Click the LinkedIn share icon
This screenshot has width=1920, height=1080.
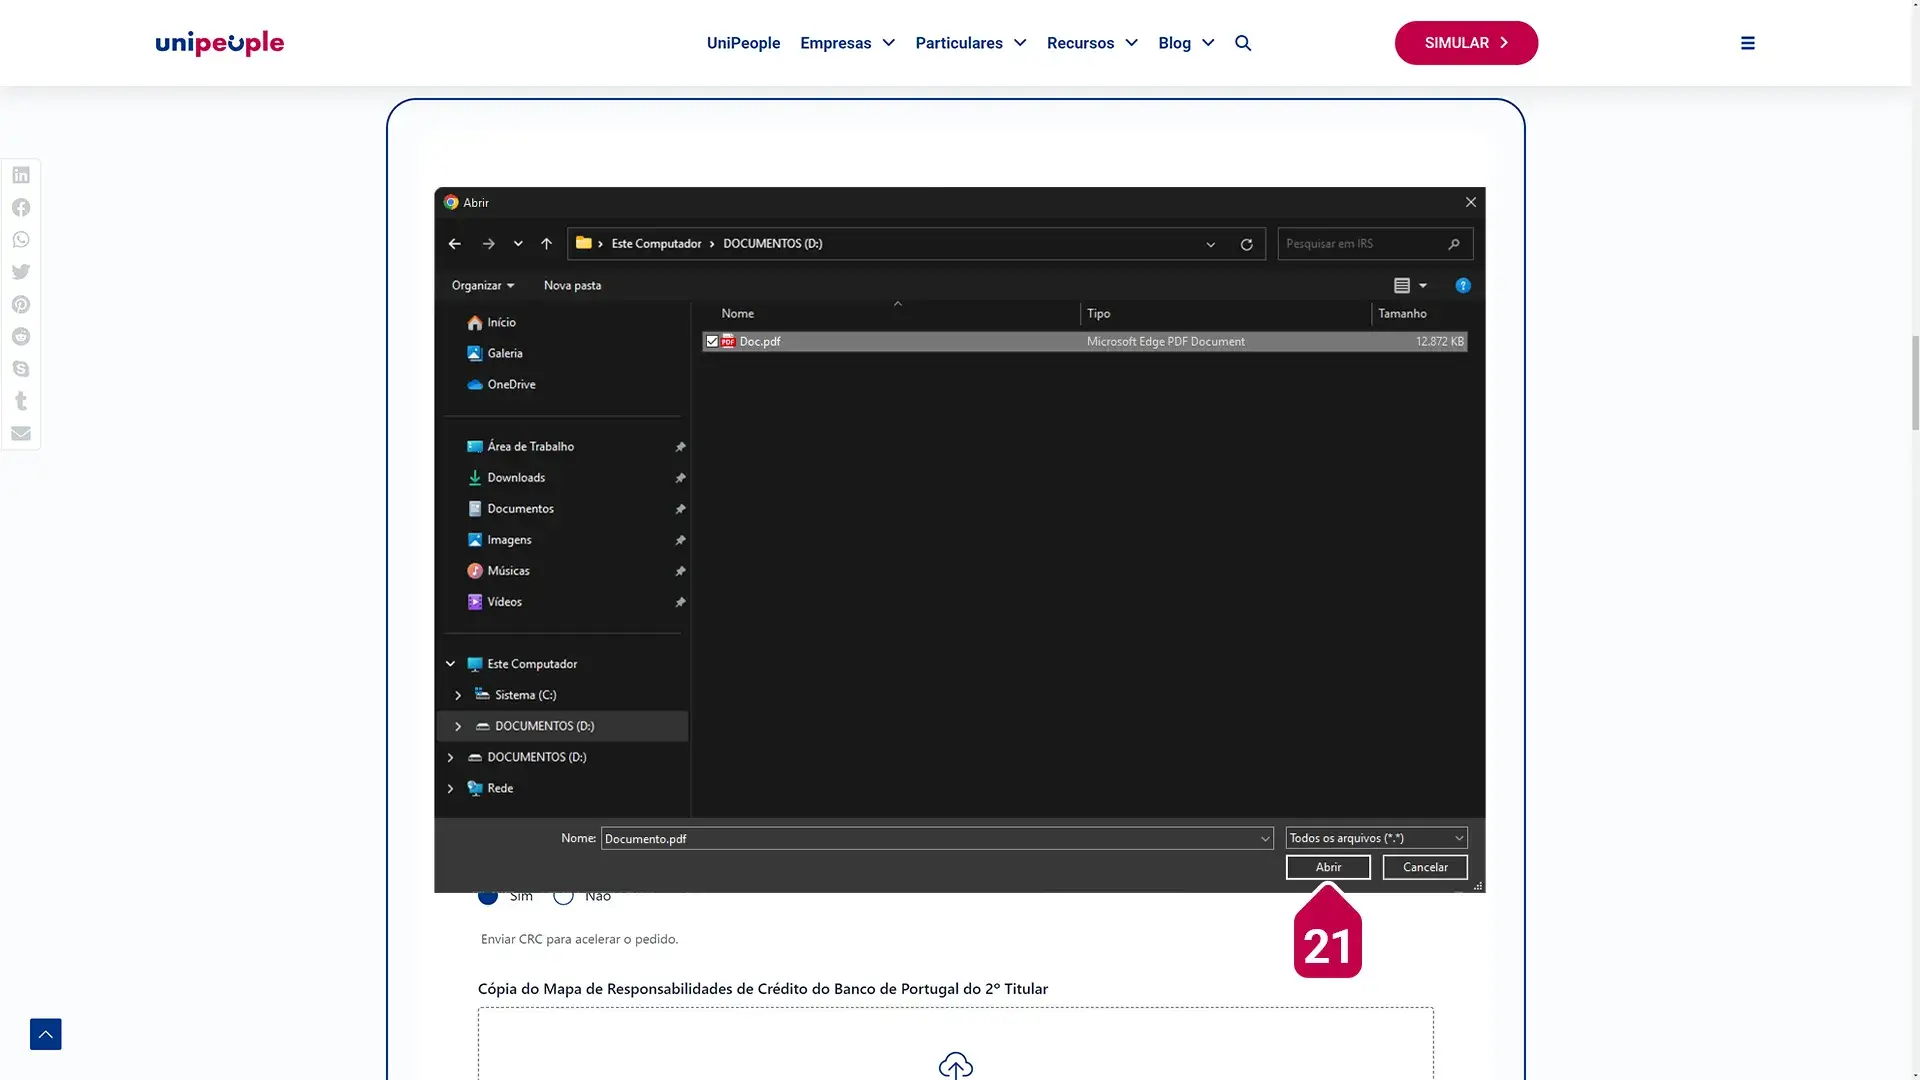tap(21, 175)
